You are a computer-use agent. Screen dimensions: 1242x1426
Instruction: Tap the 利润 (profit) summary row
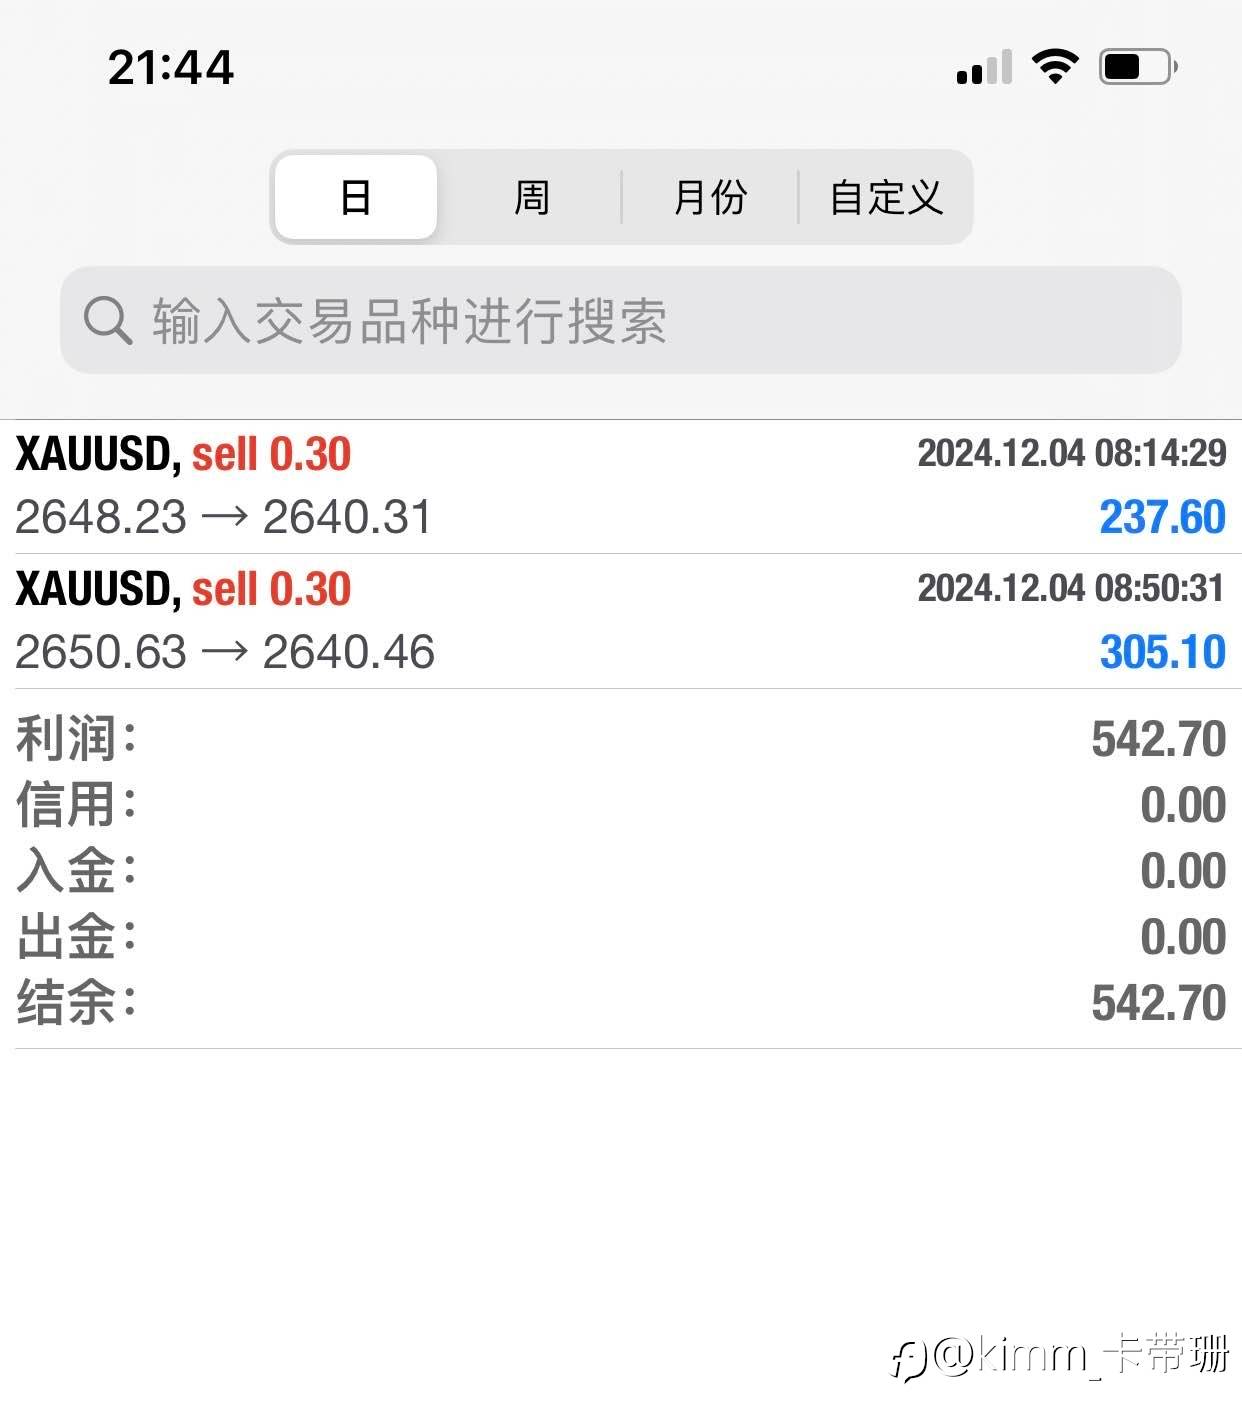[620, 739]
